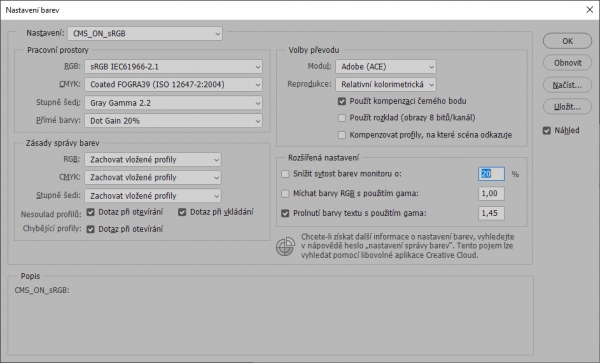Enable Použít rozklad (obrazy 8 bitů/kanál)

point(342,118)
